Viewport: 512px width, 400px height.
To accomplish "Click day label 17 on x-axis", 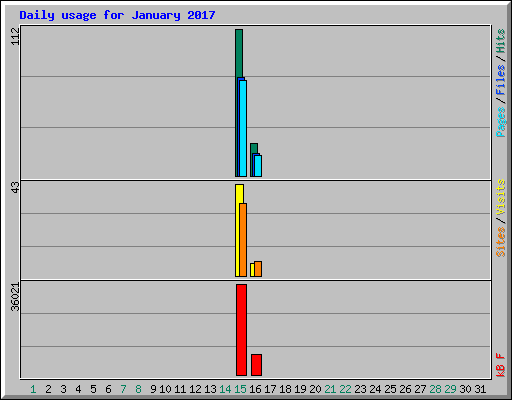I will [x=270, y=389].
